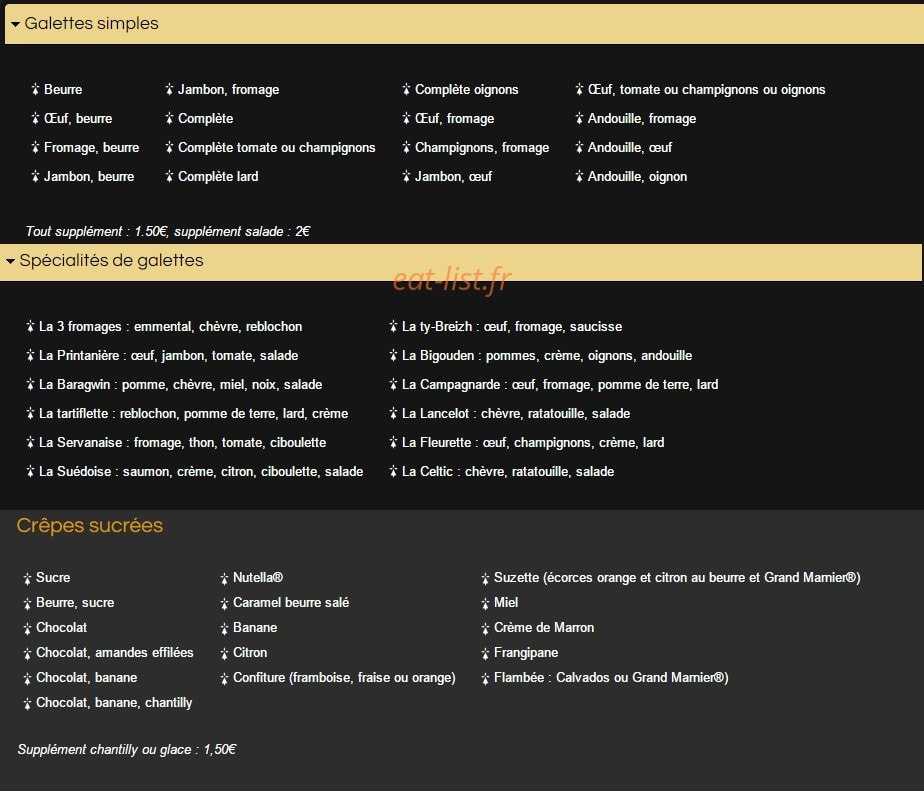Click the ermine icon beside La ty-Breizh
This screenshot has width=924, height=792.
[x=393, y=326]
